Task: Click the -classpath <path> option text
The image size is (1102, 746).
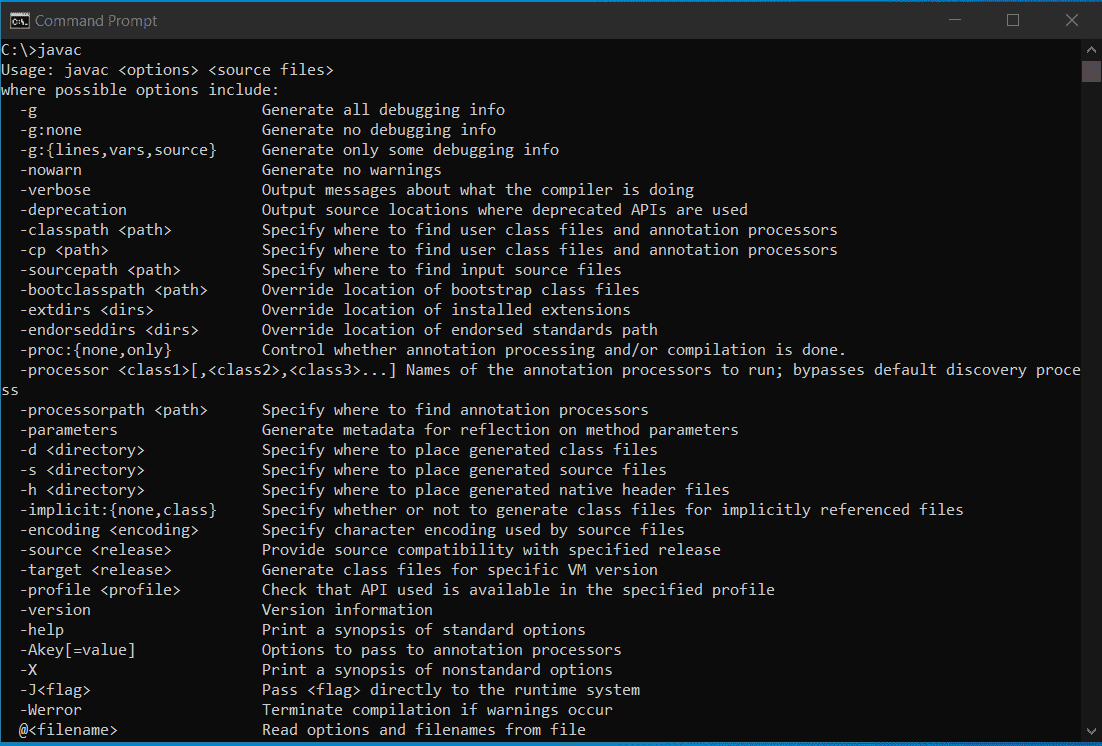Action: [x=96, y=229]
